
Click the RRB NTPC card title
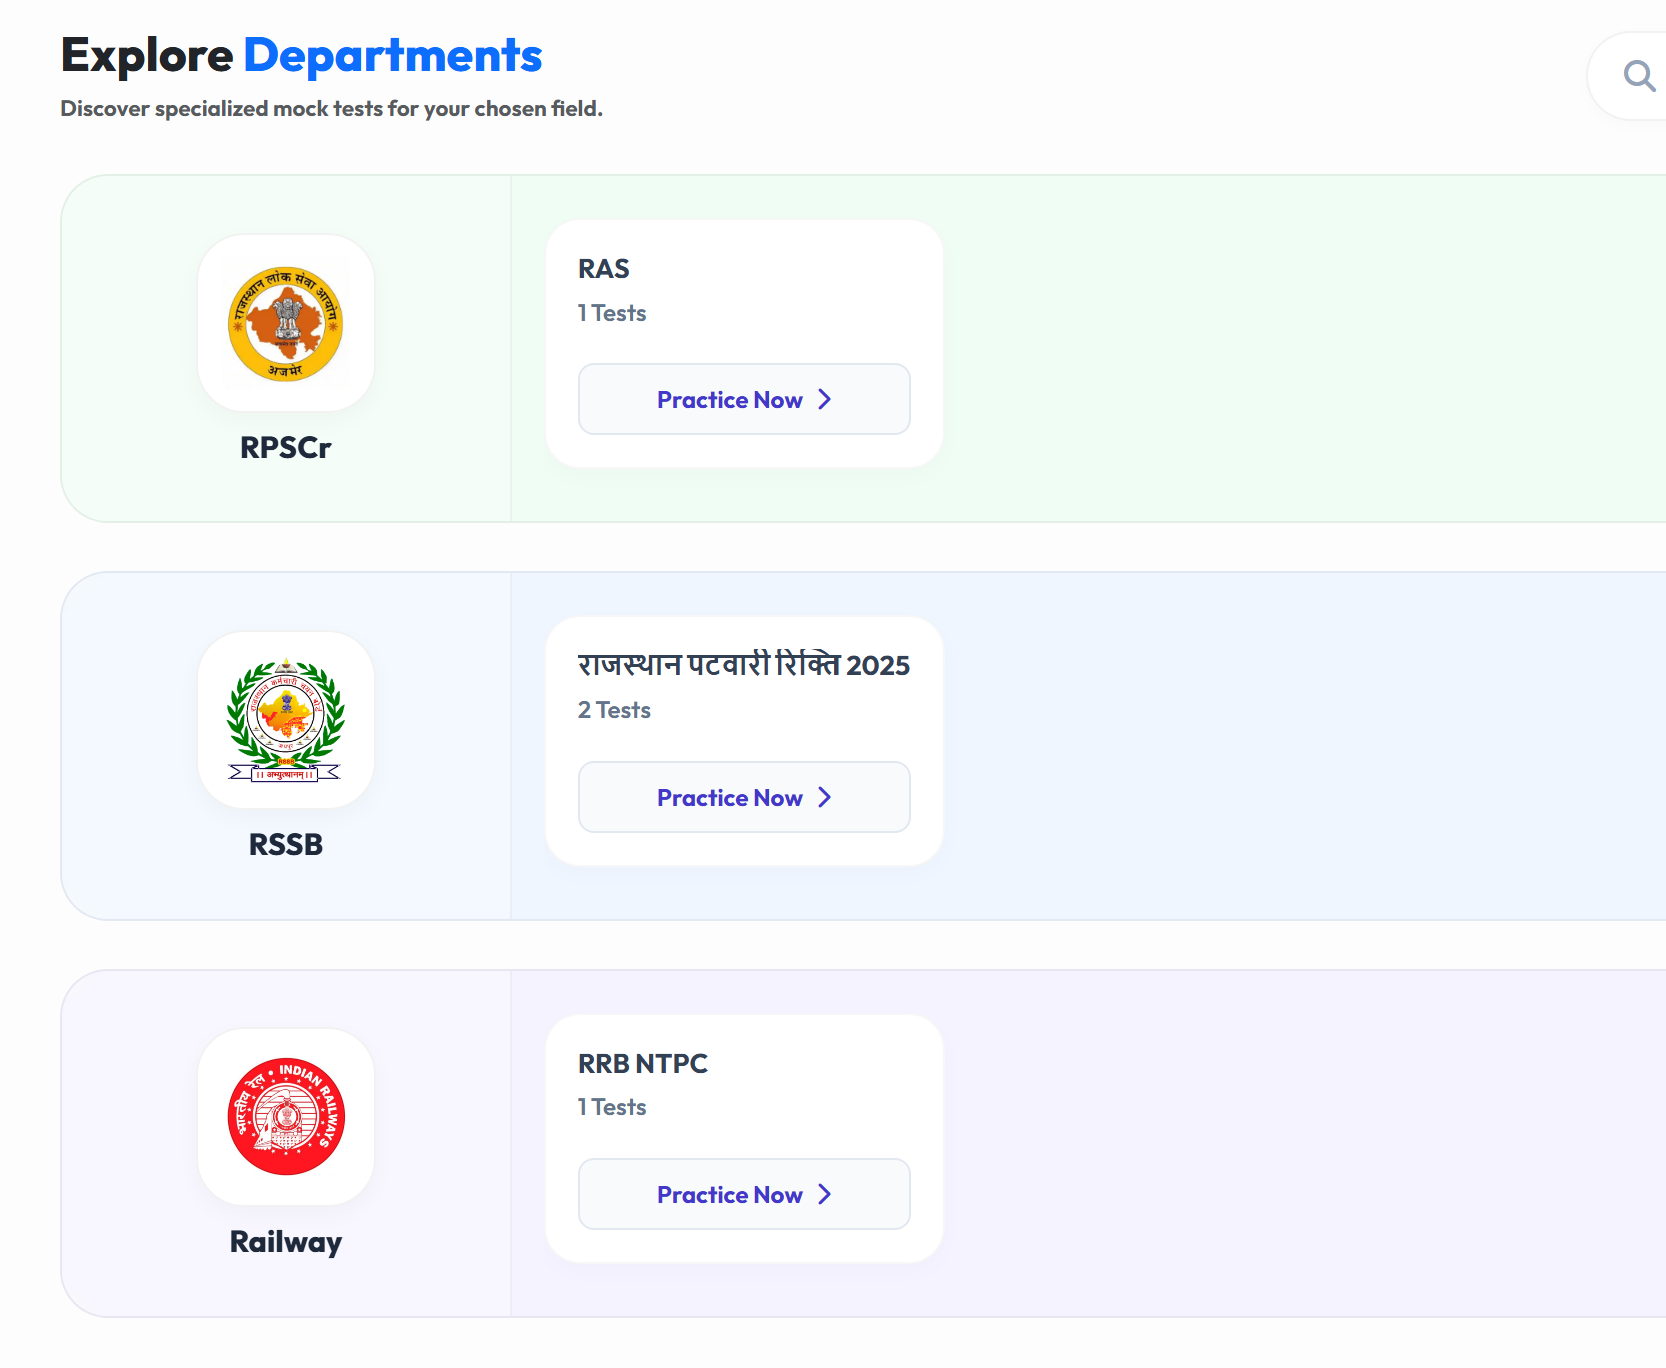coord(643,1064)
